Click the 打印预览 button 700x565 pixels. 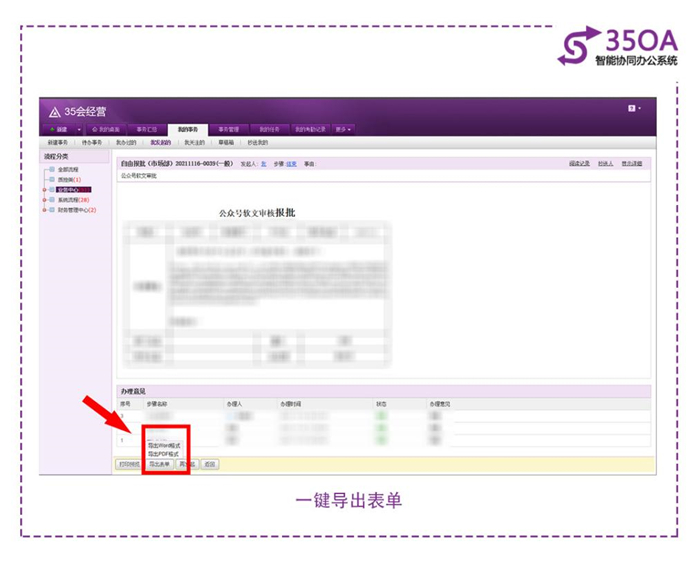click(129, 465)
